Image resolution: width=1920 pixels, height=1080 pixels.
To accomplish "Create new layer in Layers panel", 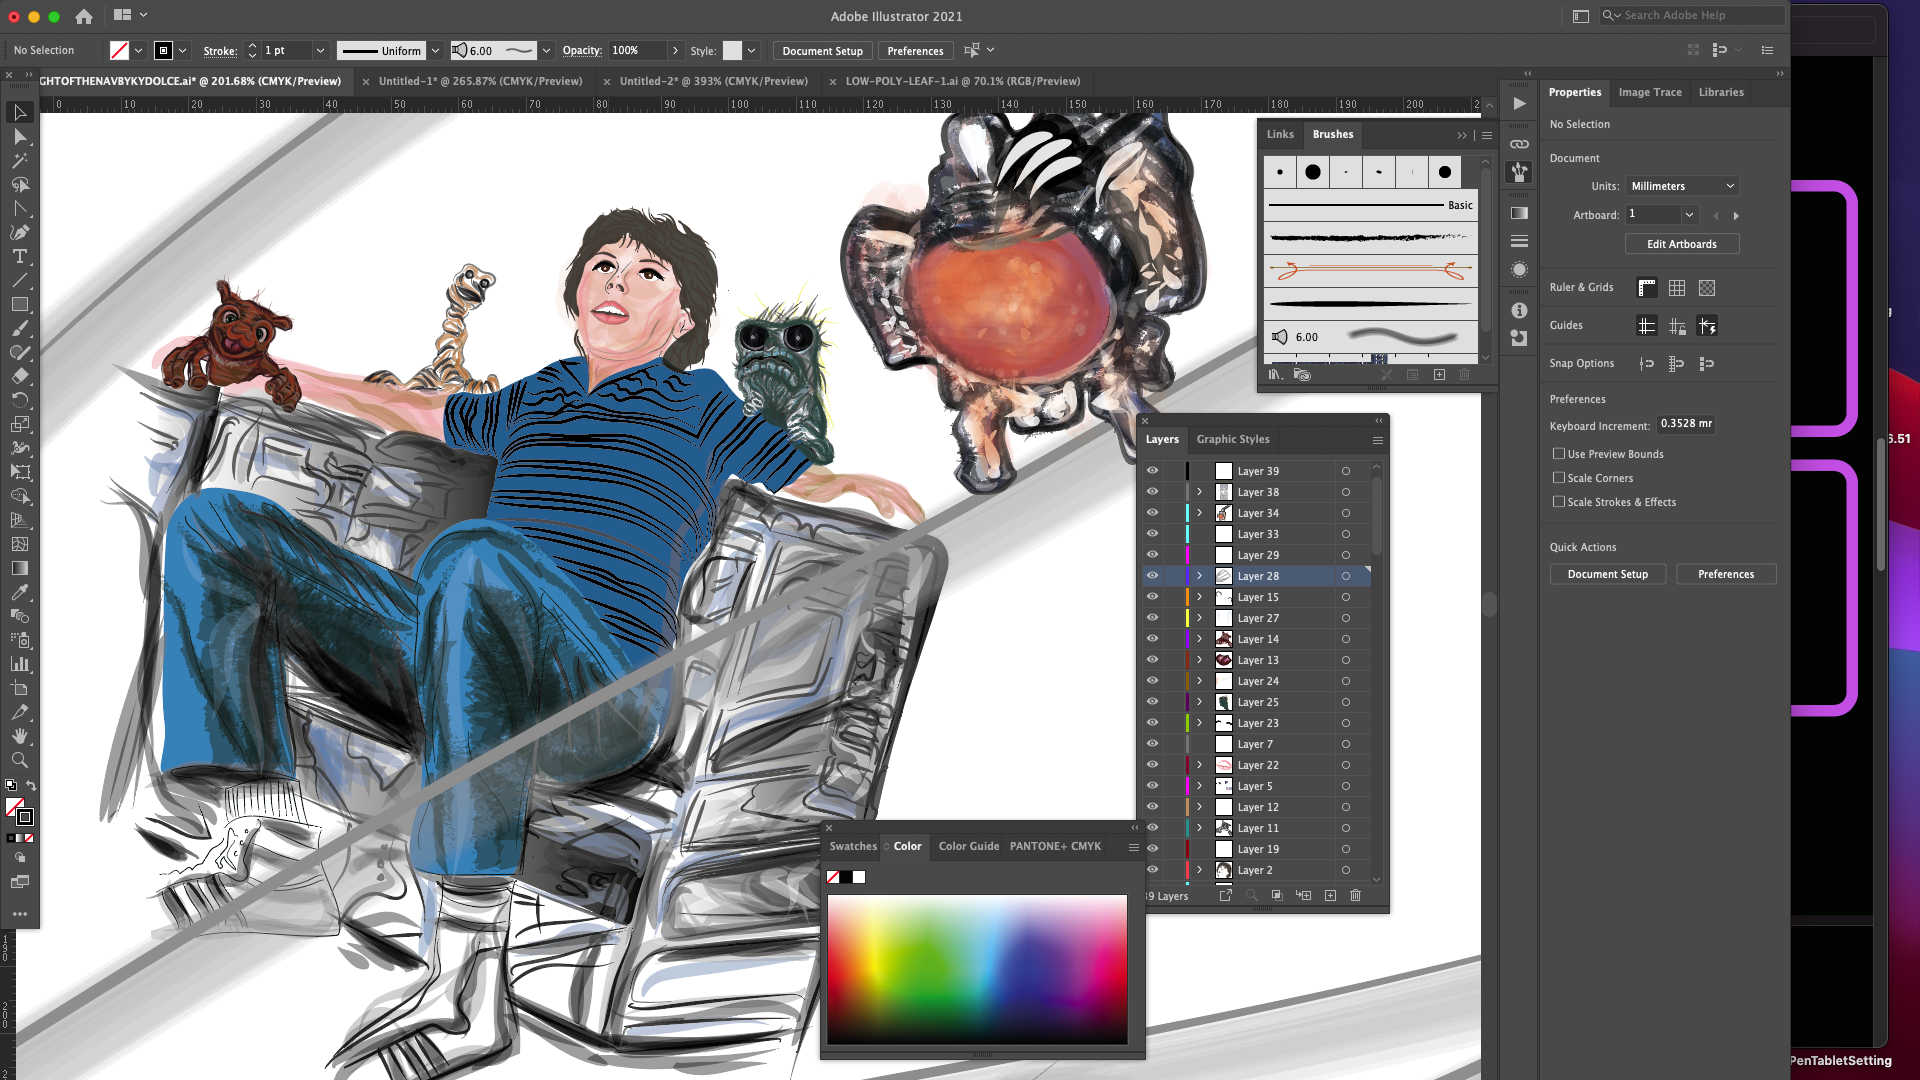I will [x=1330, y=895].
